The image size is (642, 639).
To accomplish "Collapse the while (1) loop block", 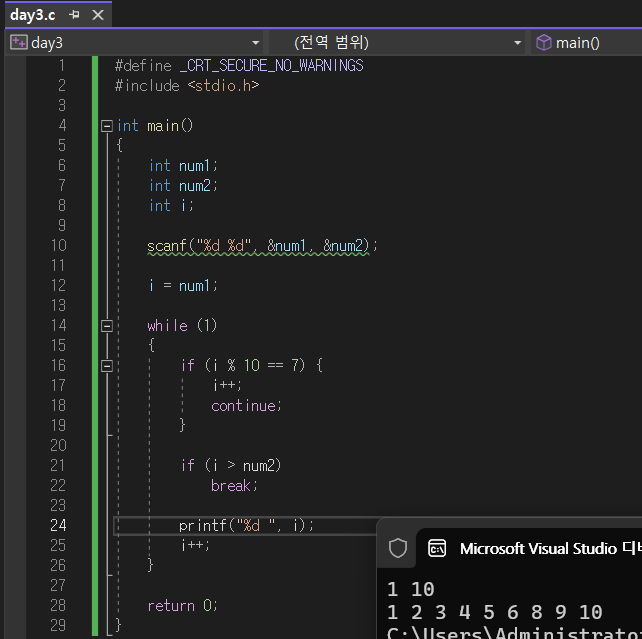I will coord(107,326).
